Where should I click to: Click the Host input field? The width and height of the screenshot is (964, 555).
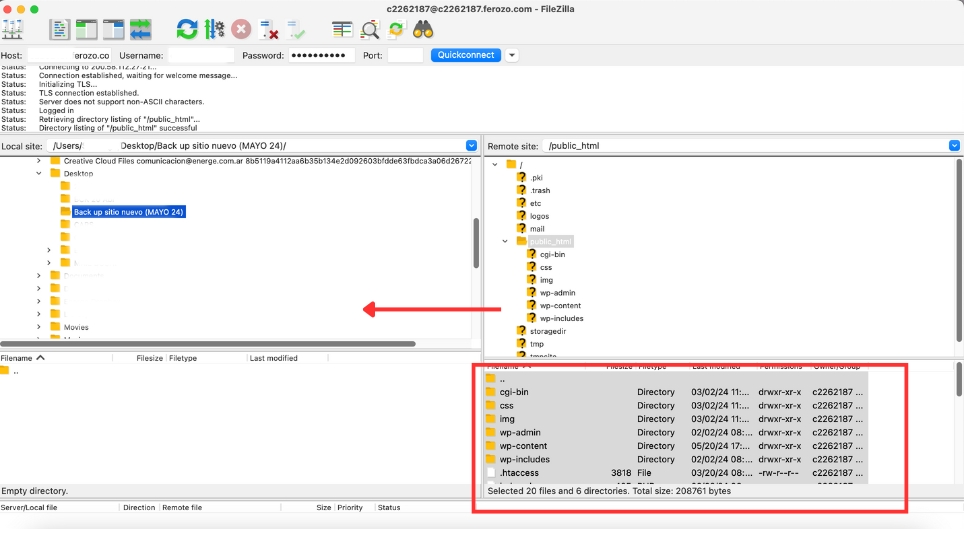tap(68, 55)
